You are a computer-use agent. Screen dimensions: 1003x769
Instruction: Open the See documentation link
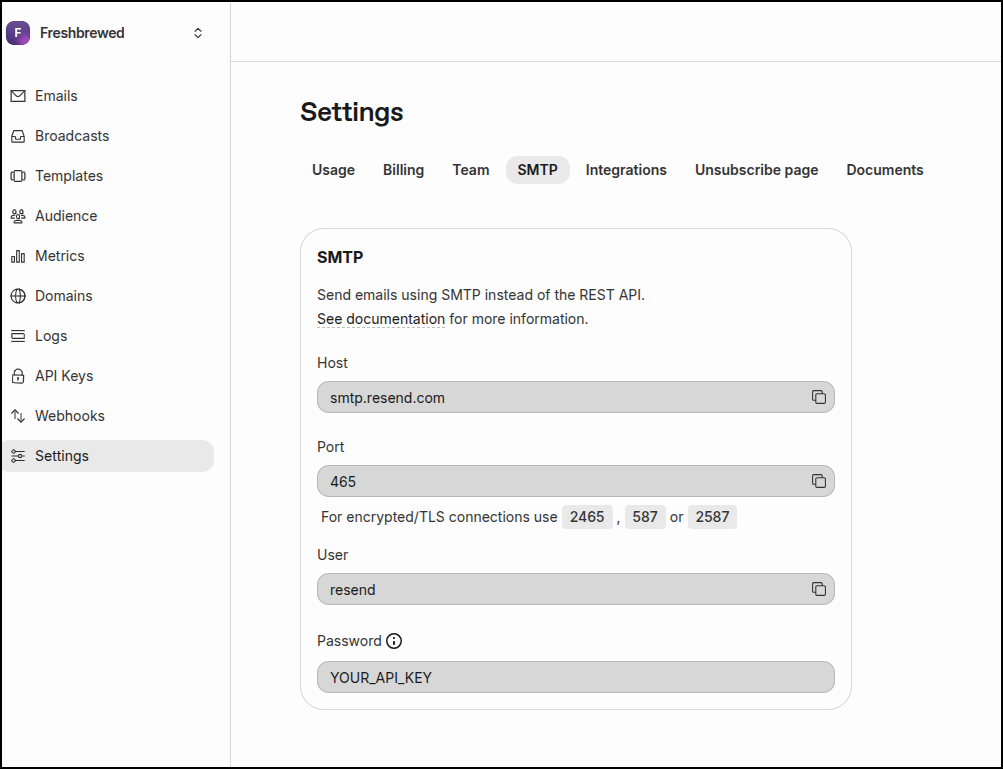click(380, 319)
